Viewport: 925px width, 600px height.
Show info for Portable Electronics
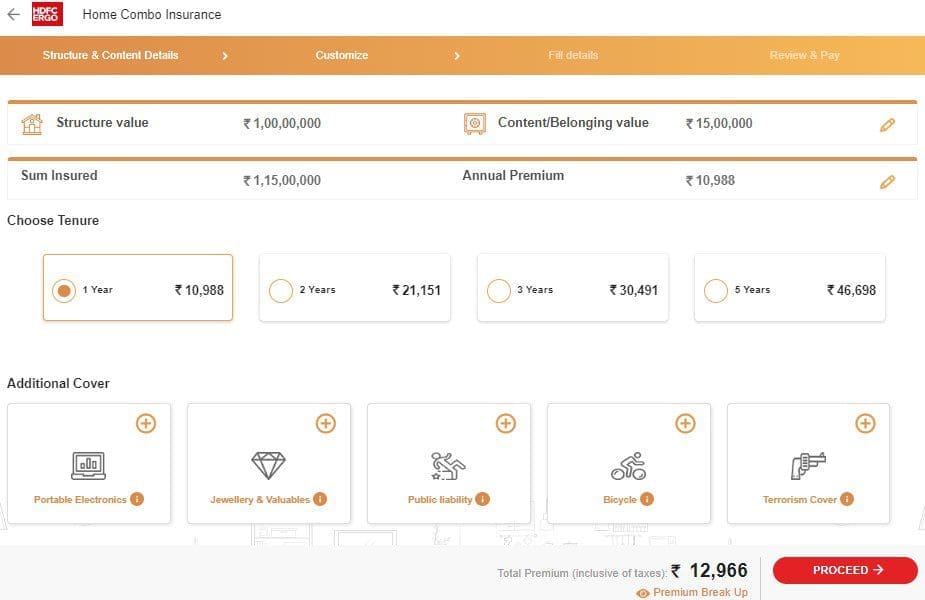coord(137,499)
